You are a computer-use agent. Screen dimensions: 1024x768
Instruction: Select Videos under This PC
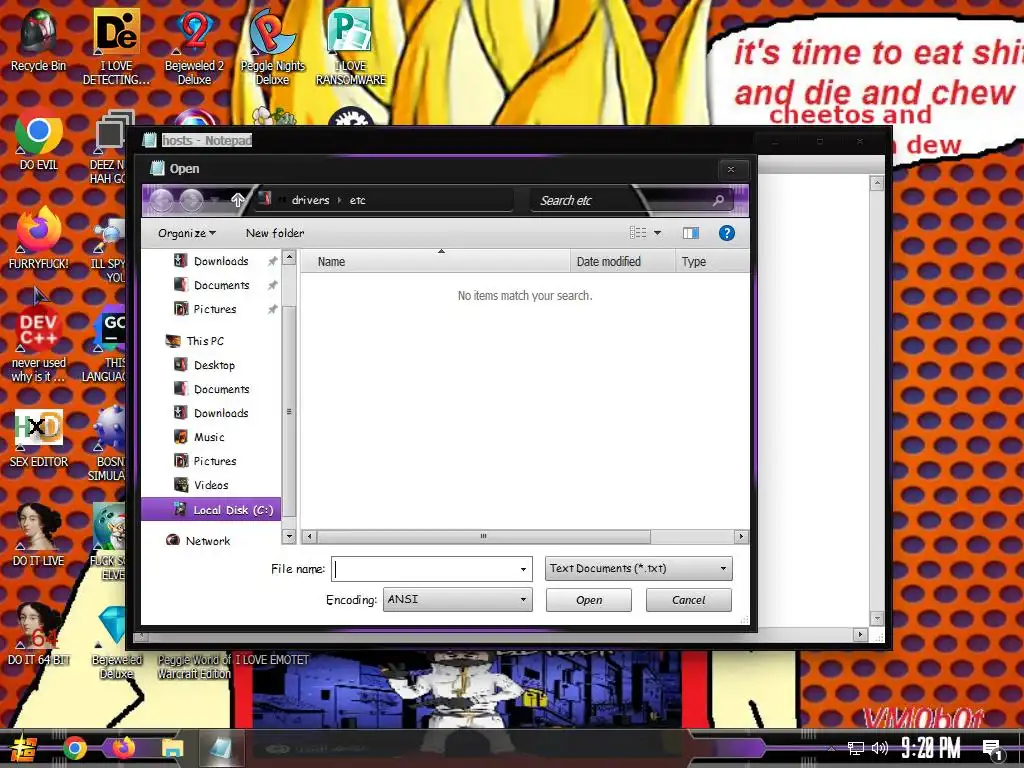[x=210, y=485]
